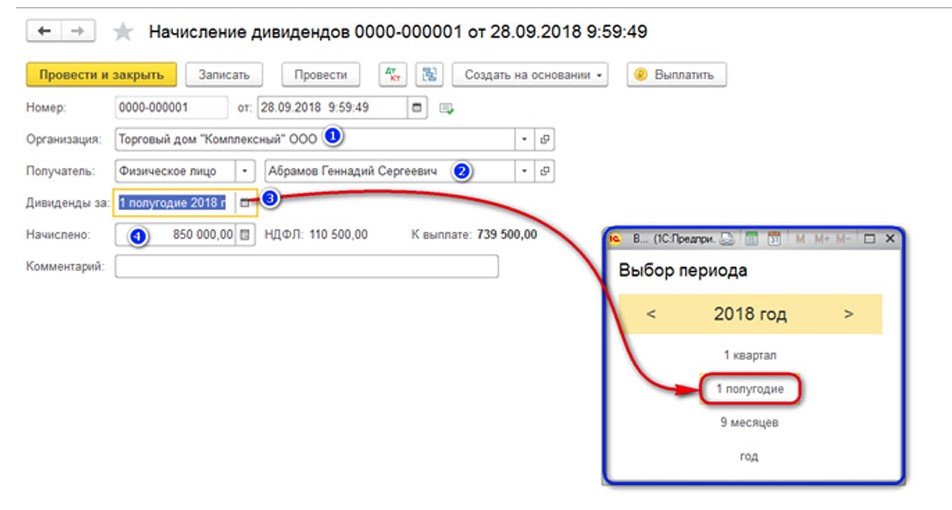Open the Организация record form
952x510 pixels.
tap(546, 139)
